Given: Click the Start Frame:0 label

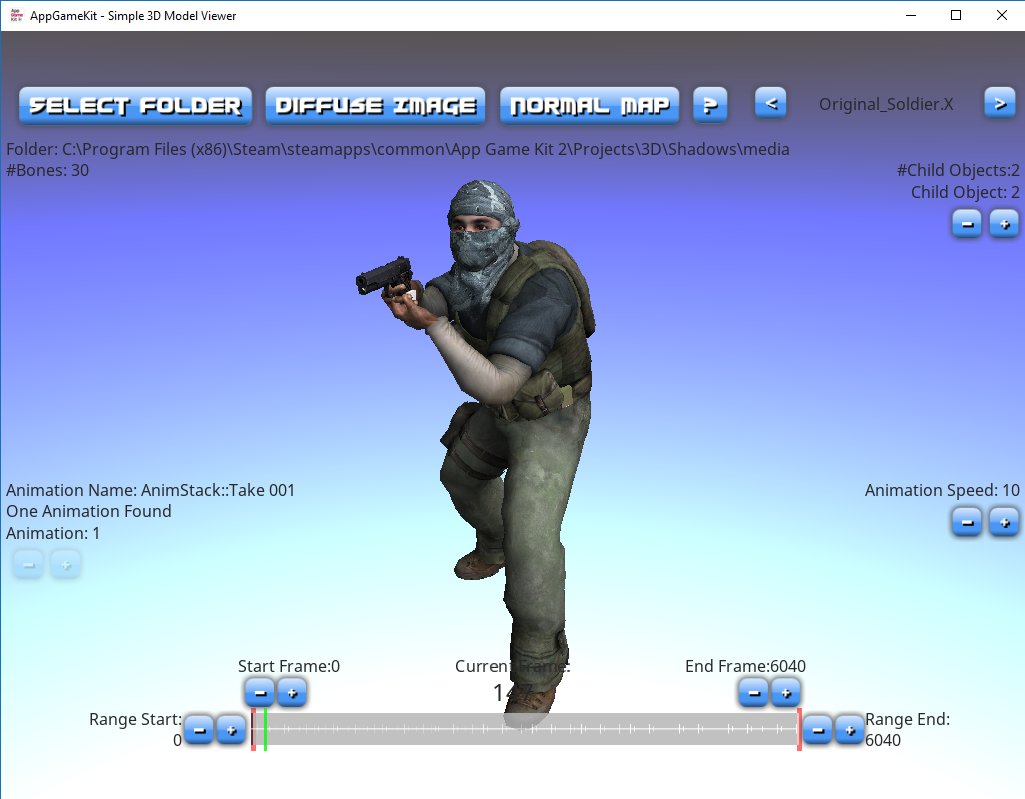Looking at the screenshot, I should coord(289,666).
